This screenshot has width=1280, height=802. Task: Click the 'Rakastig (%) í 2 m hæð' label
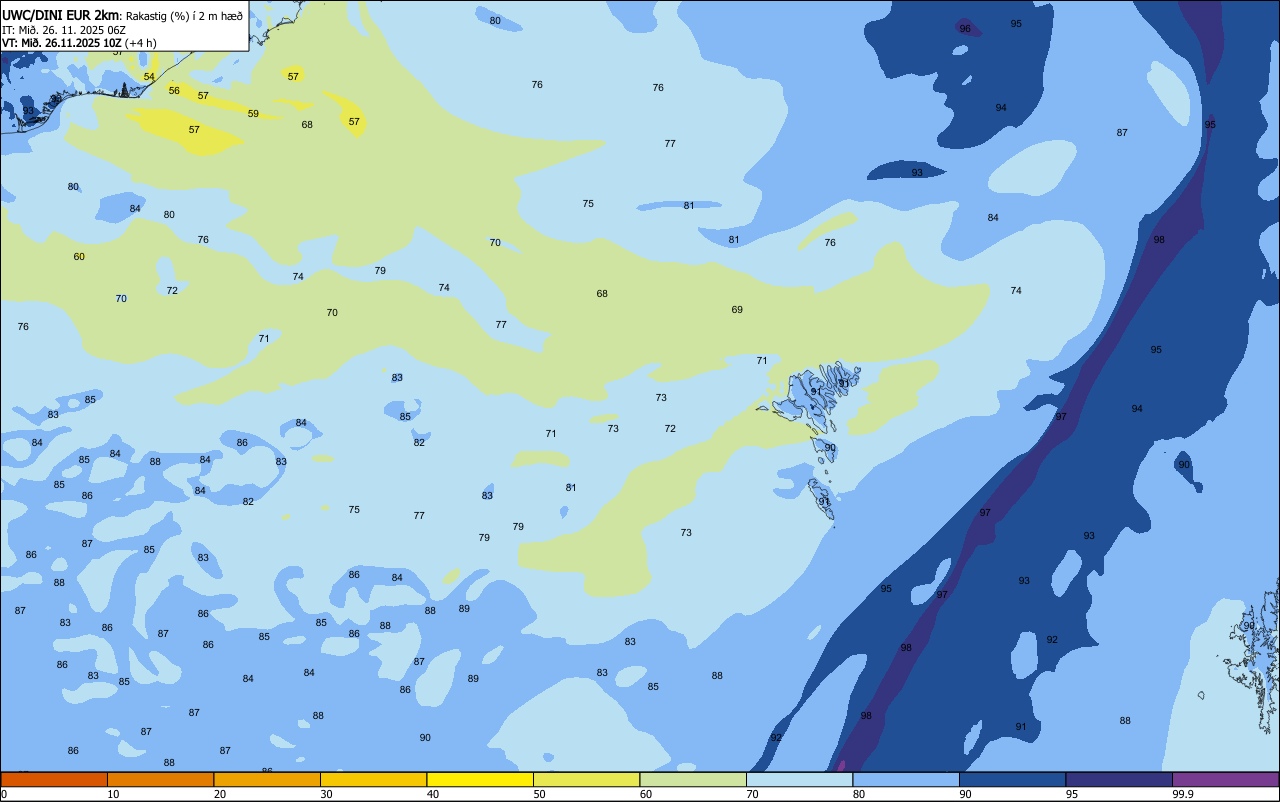click(x=184, y=16)
